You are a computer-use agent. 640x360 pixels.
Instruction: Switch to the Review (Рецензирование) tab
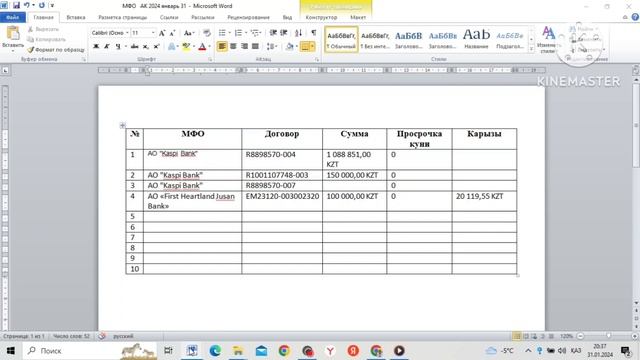point(248,18)
